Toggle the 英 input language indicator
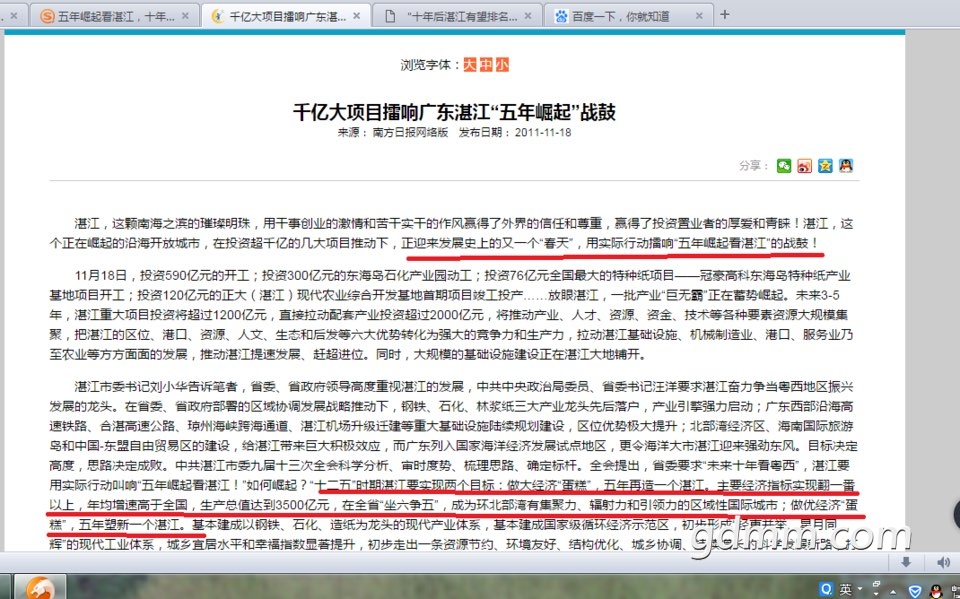 (845, 588)
